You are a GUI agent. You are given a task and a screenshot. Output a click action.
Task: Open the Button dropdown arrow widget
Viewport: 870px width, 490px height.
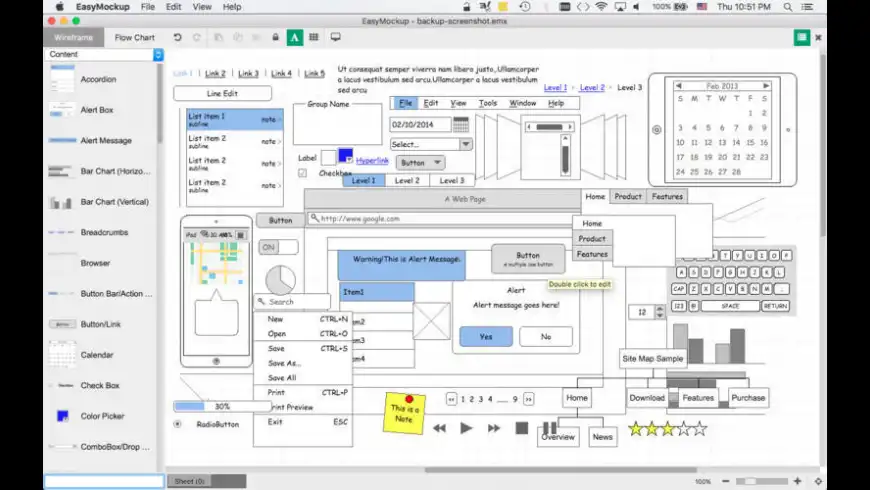click(x=437, y=163)
